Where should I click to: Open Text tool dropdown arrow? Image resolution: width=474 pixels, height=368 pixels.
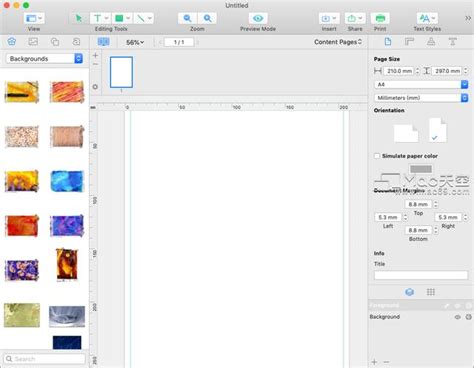pyautogui.click(x=107, y=18)
